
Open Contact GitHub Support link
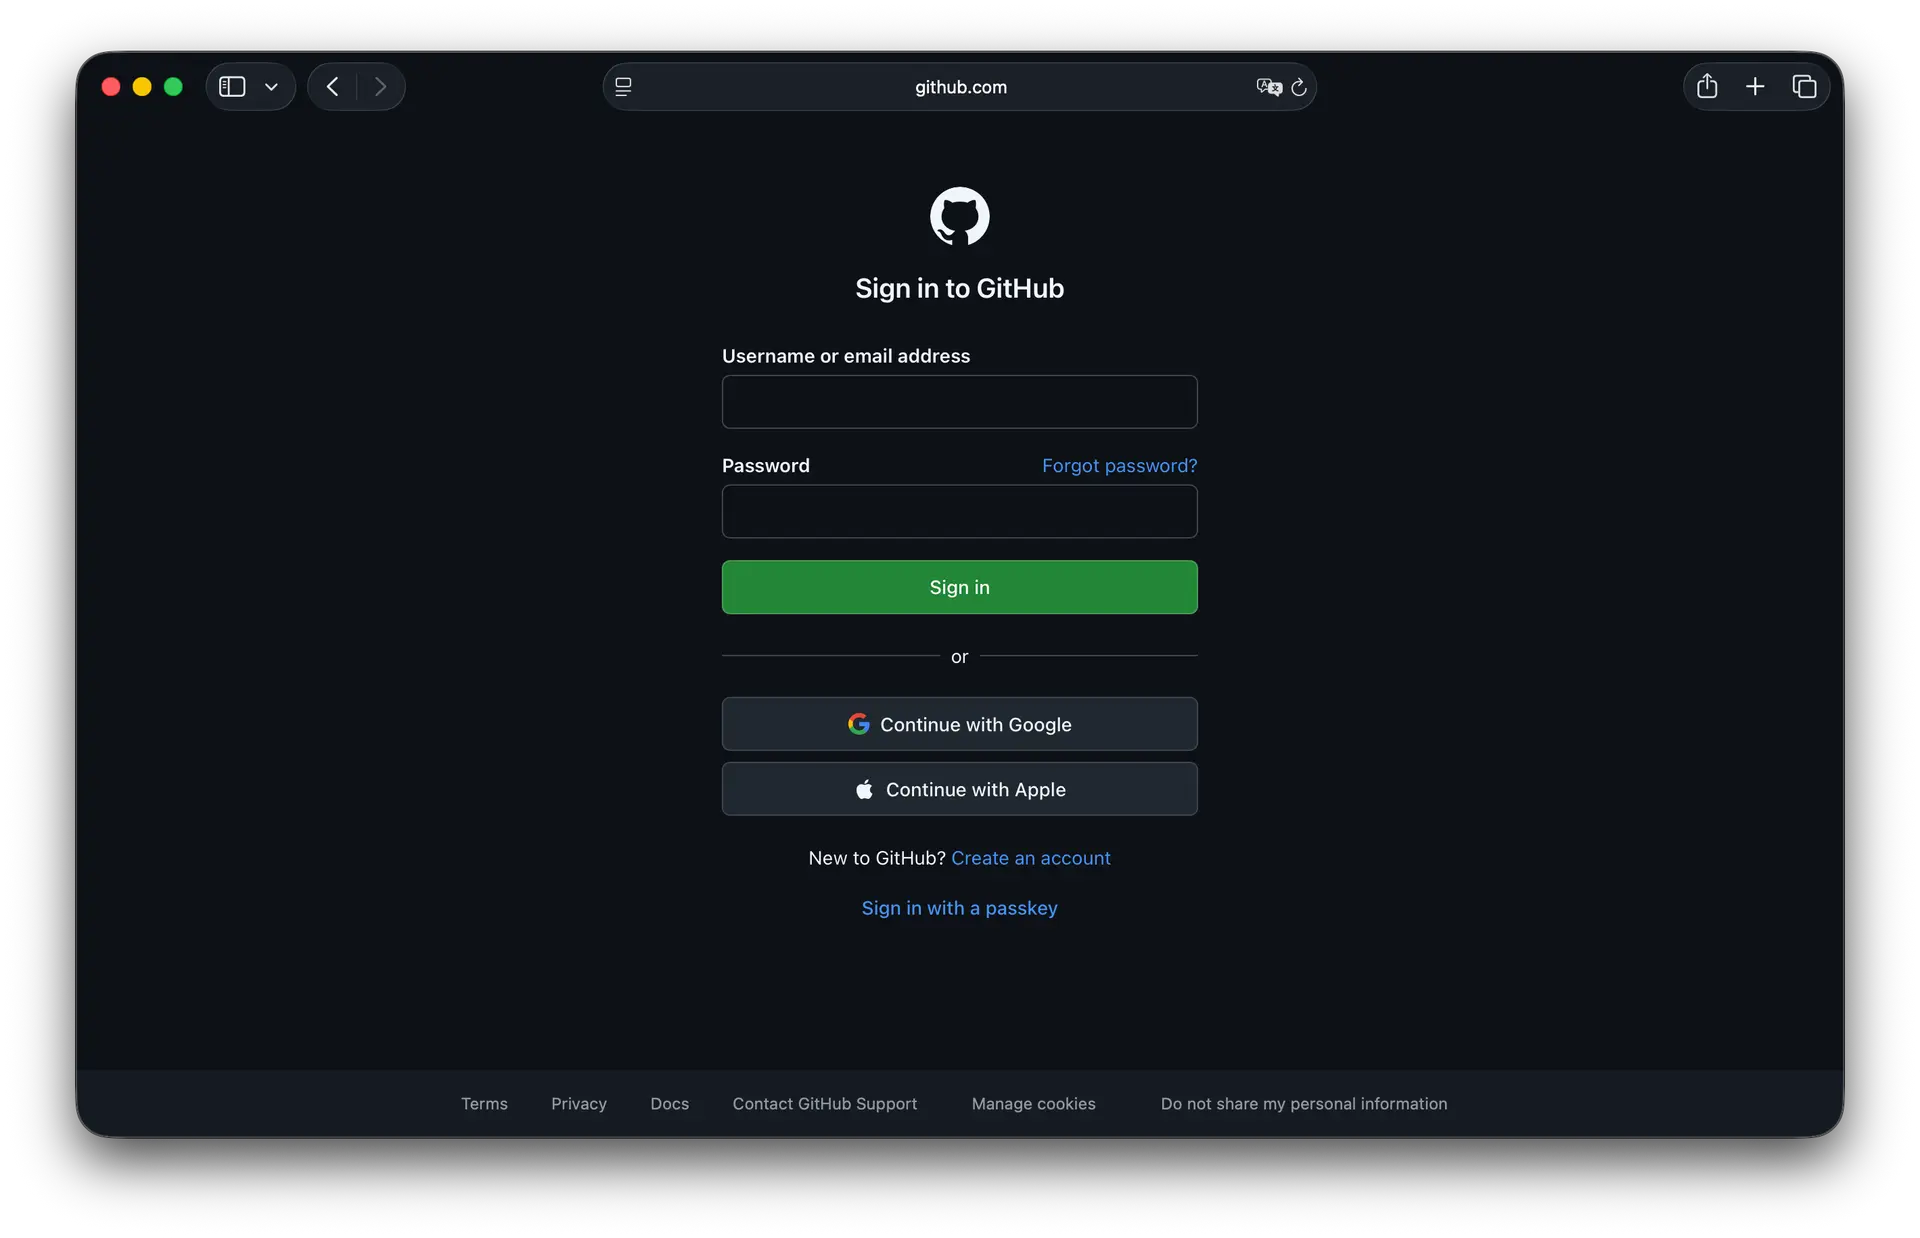tap(825, 1104)
